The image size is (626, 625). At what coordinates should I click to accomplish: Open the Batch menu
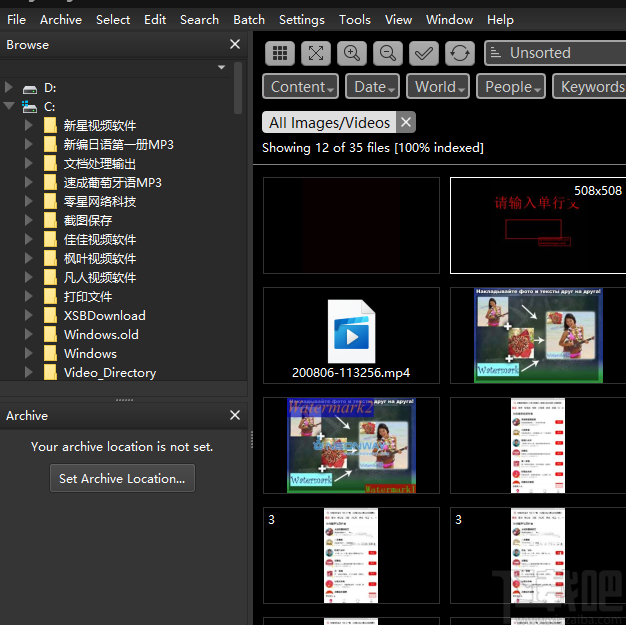249,20
